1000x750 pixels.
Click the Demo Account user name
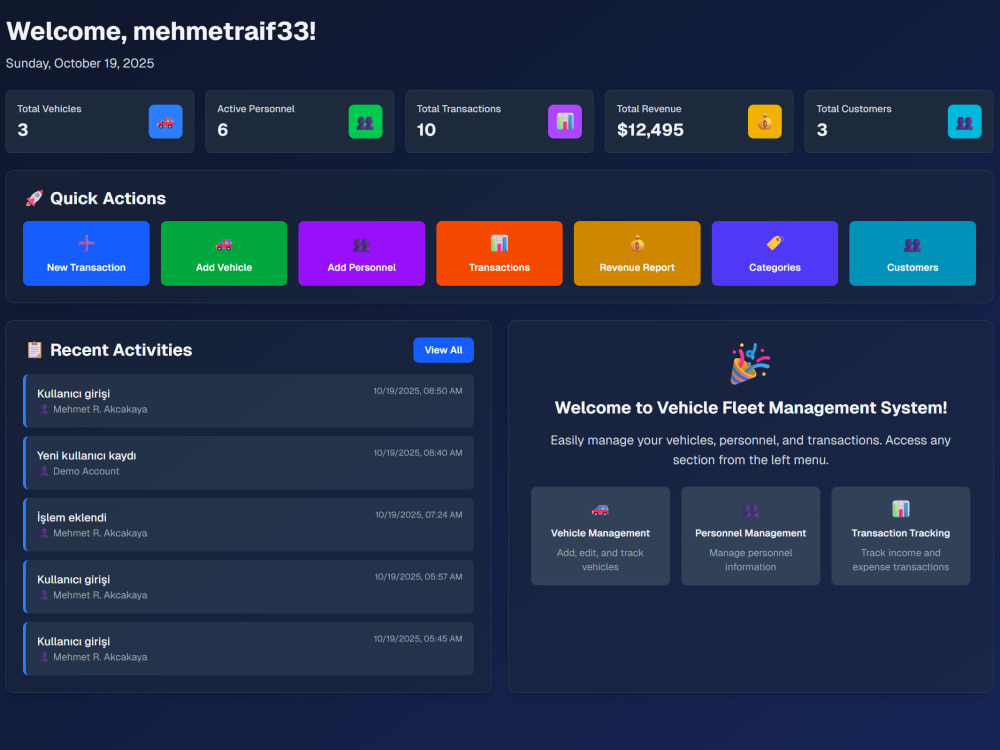coord(86,471)
